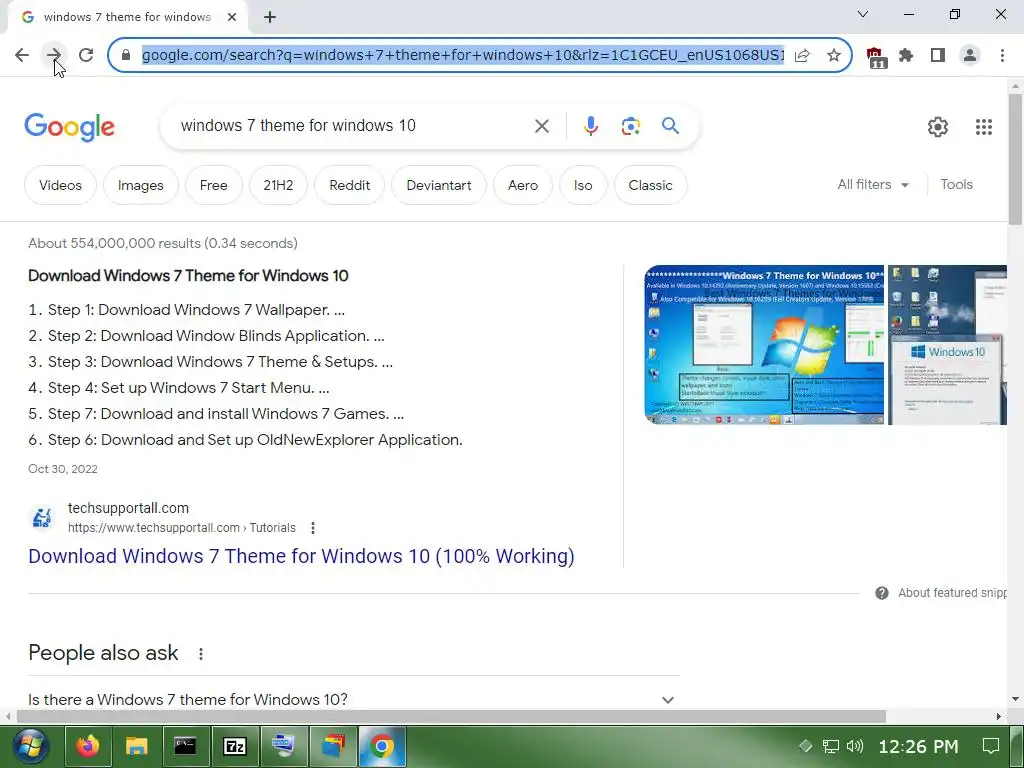Launch Firefox from taskbar
The image size is (1024, 768).
pyautogui.click(x=88, y=746)
